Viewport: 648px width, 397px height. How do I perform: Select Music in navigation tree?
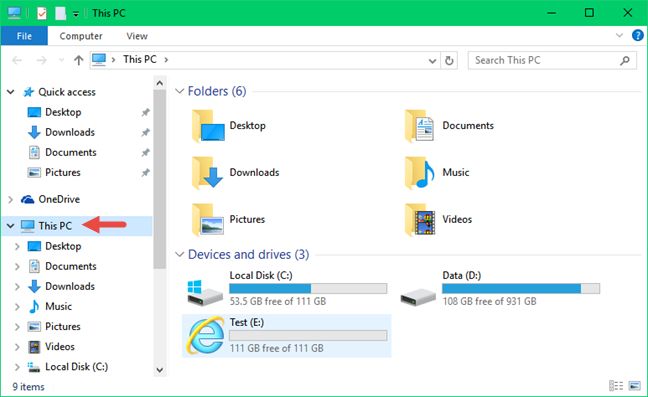click(59, 306)
